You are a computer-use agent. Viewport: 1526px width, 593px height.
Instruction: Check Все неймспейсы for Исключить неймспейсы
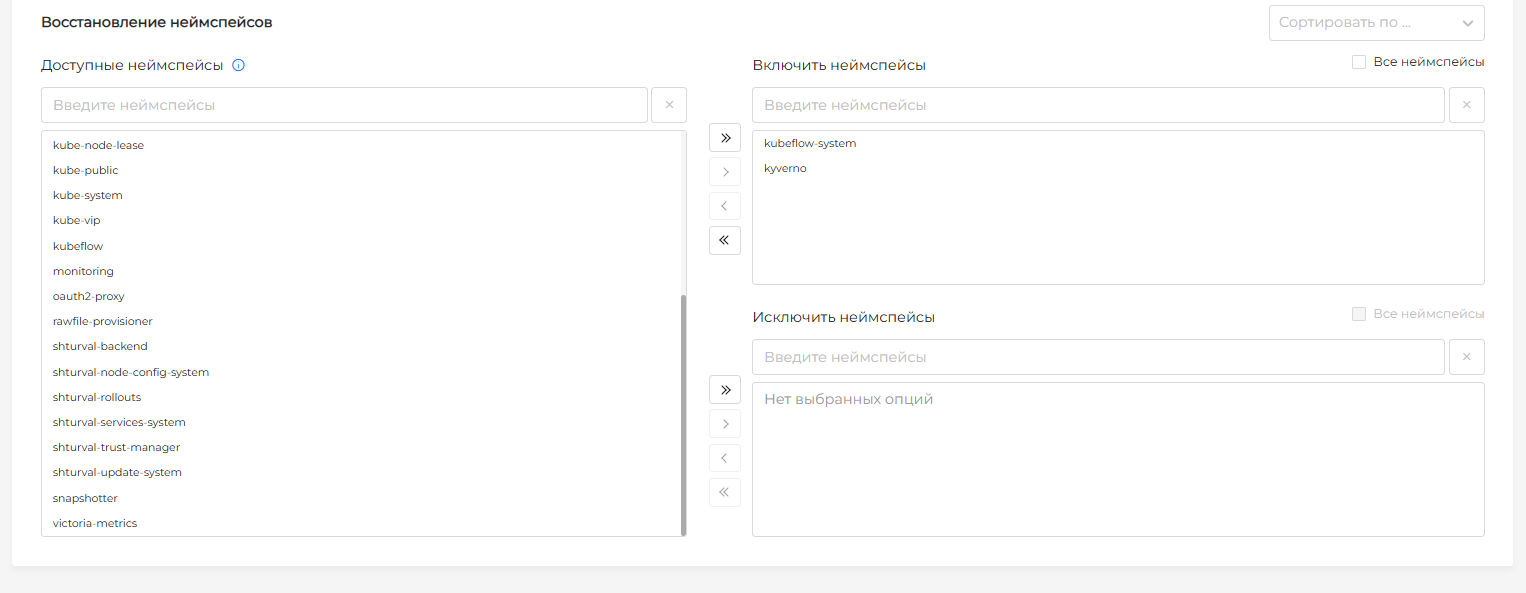1359,314
